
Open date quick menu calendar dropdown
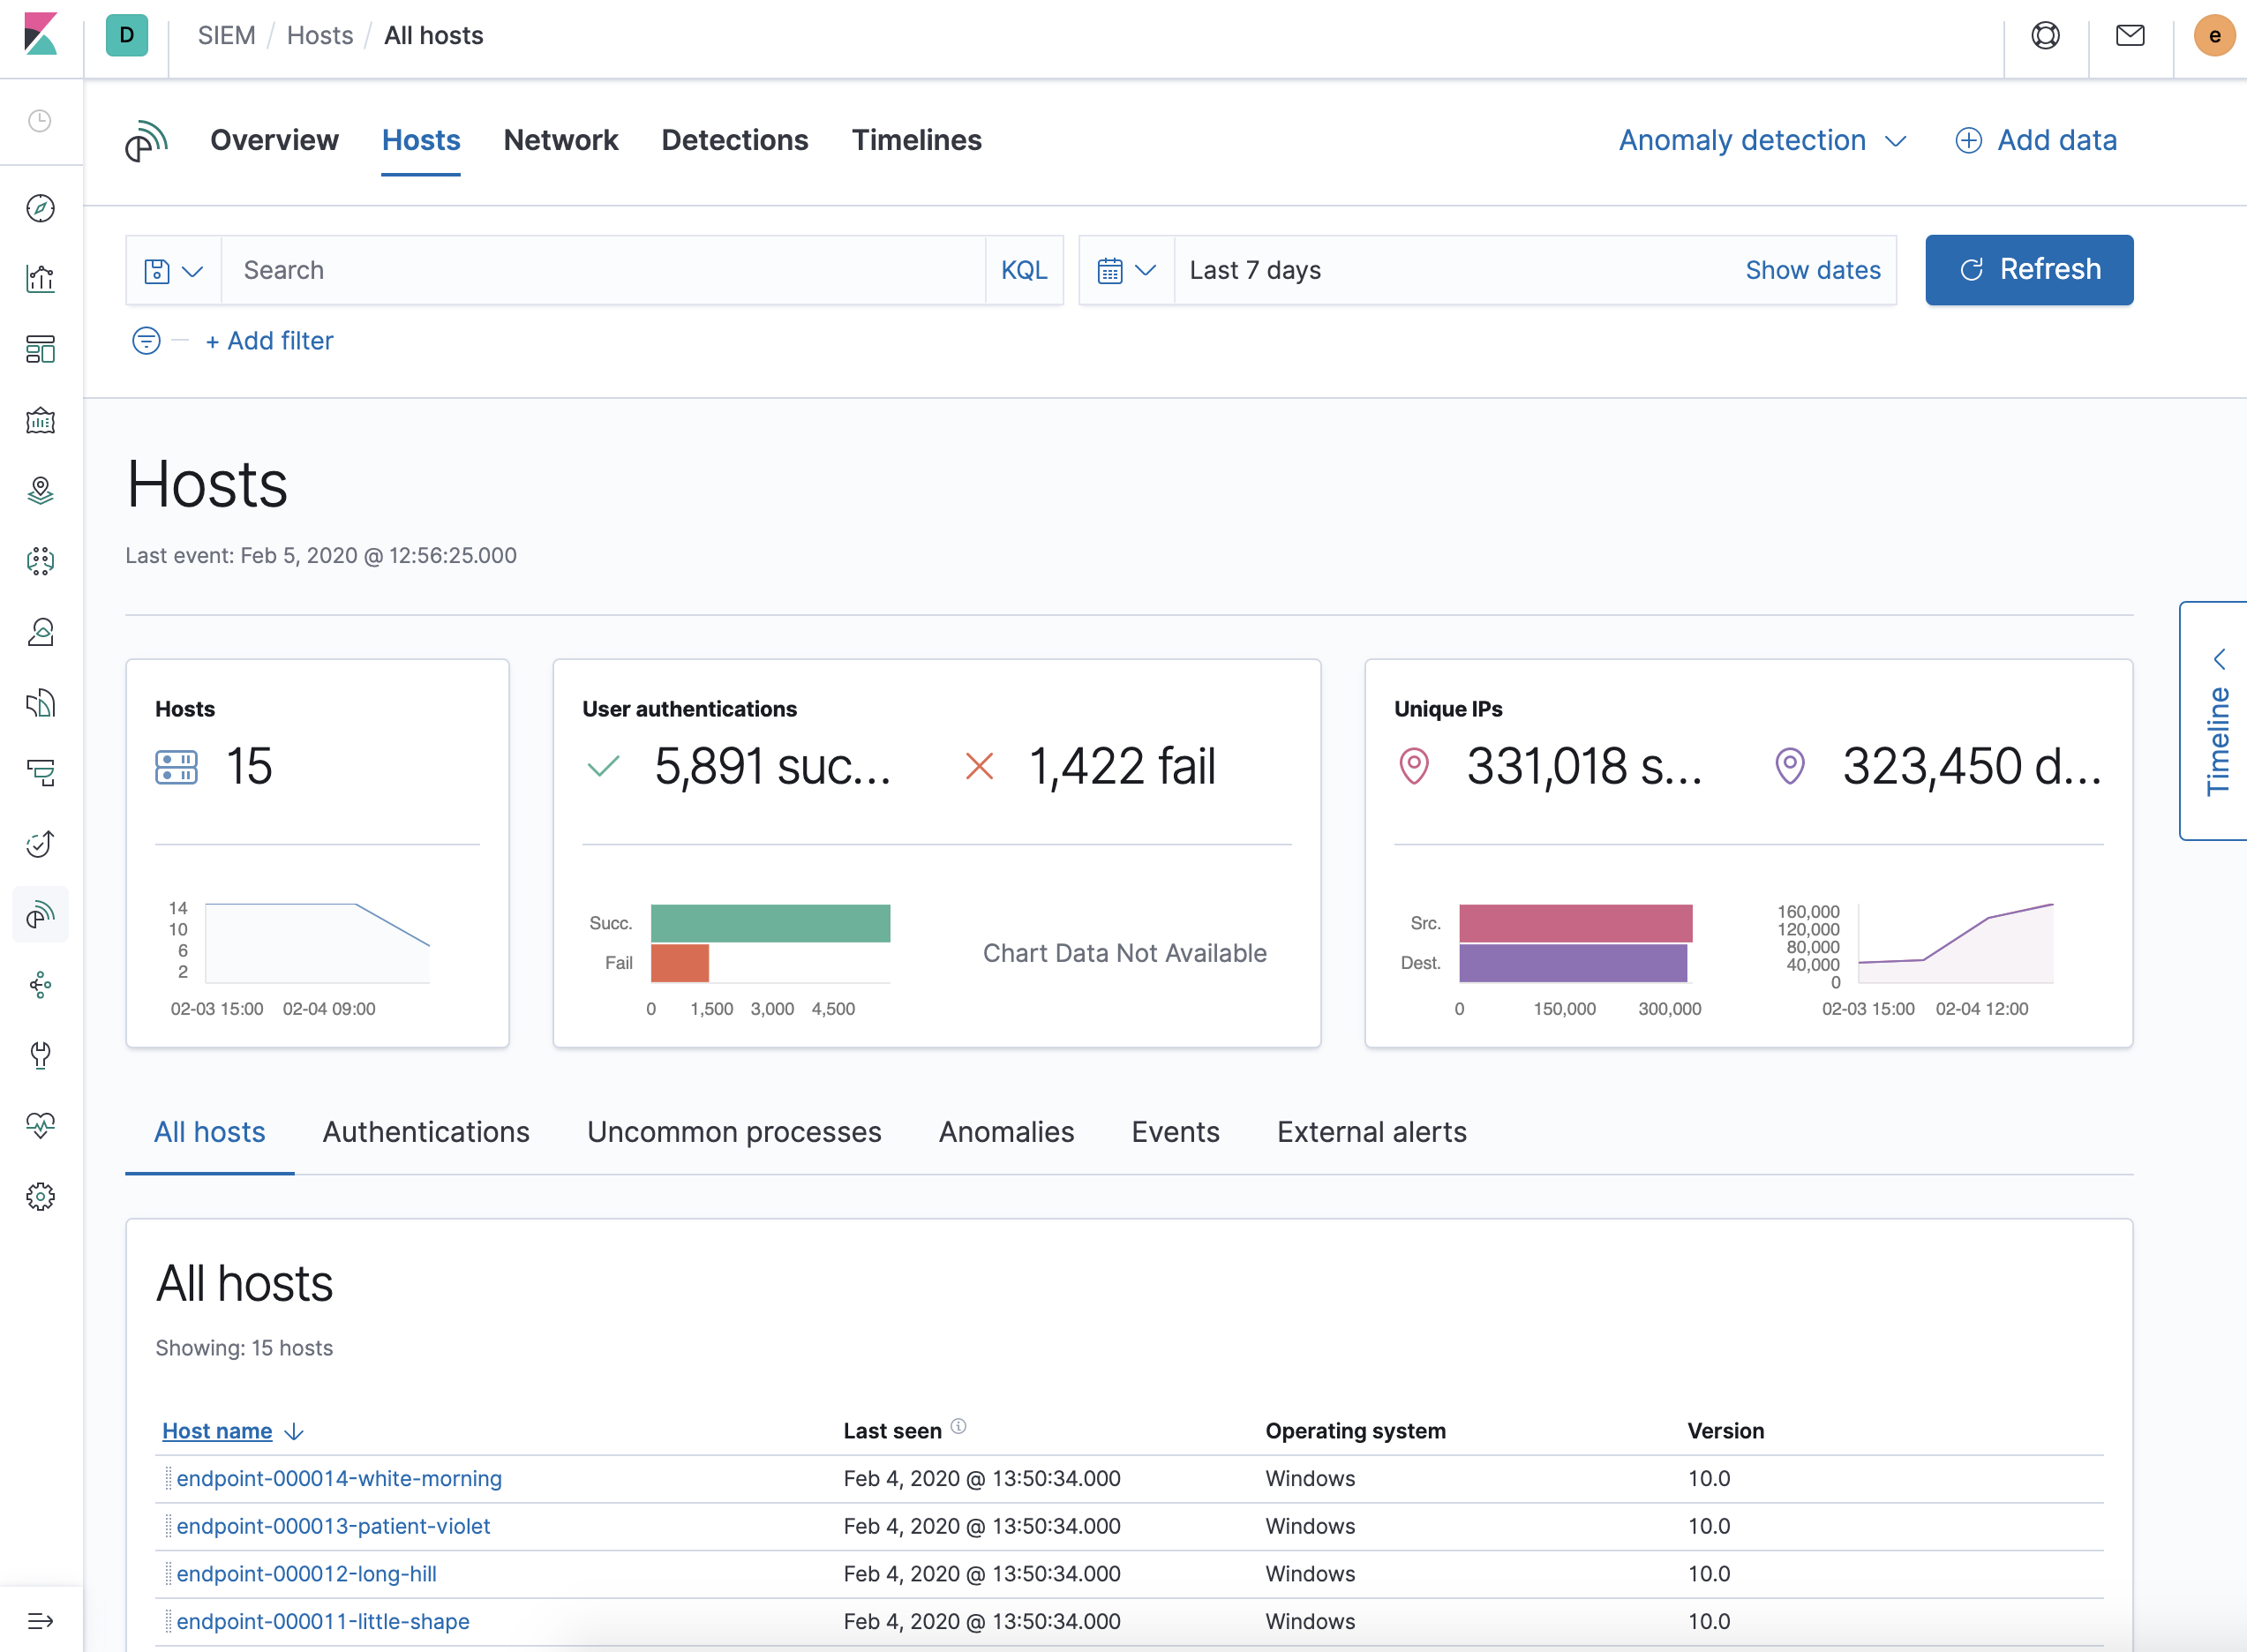click(x=1126, y=270)
